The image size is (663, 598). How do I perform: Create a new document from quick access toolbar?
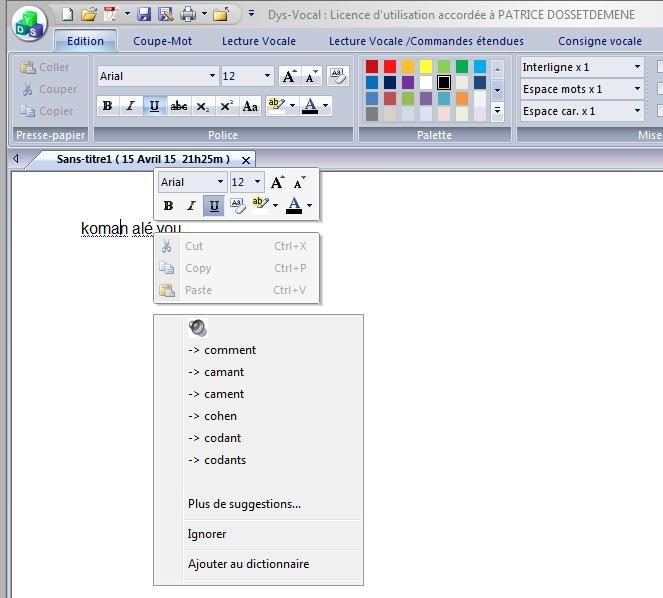[x=68, y=14]
